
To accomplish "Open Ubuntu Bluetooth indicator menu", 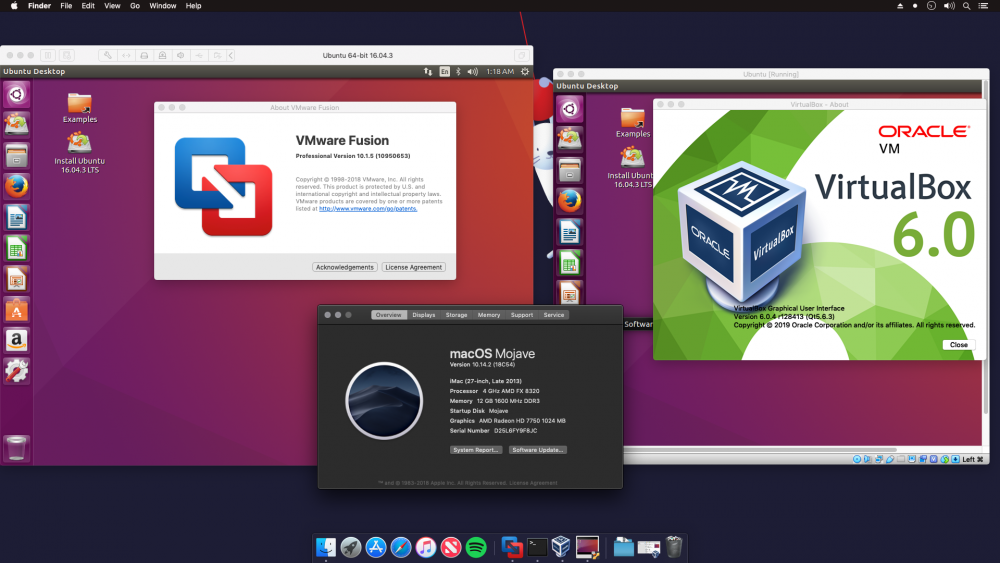I will (458, 71).
